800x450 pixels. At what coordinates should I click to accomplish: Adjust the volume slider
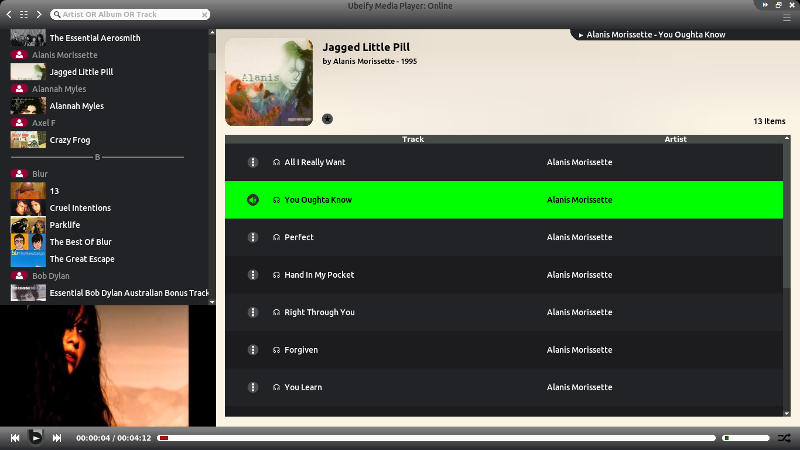tap(746, 438)
